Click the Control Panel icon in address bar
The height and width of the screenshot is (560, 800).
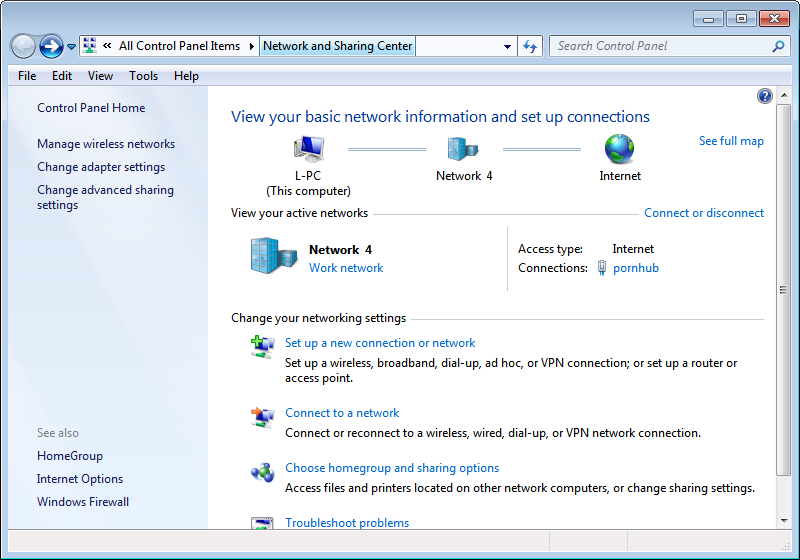[x=90, y=45]
